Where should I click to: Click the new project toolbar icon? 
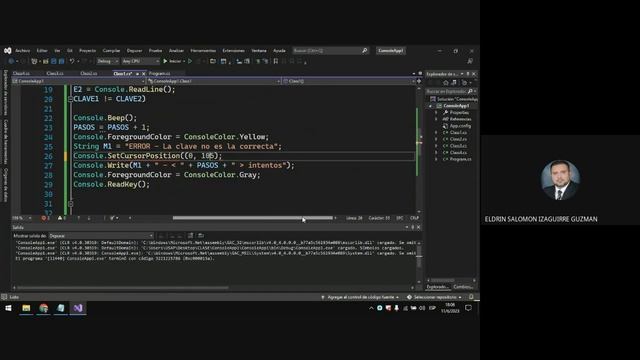tap(34, 61)
